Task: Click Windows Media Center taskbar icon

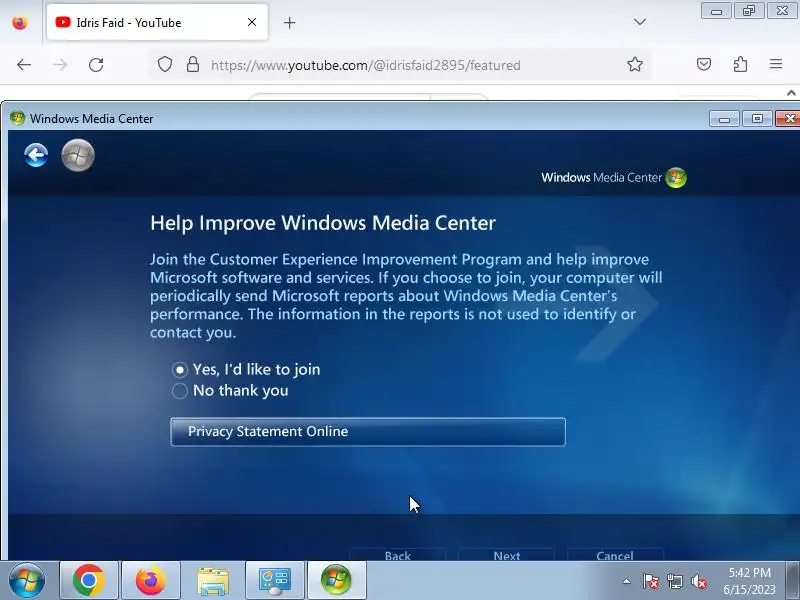Action: [x=337, y=580]
